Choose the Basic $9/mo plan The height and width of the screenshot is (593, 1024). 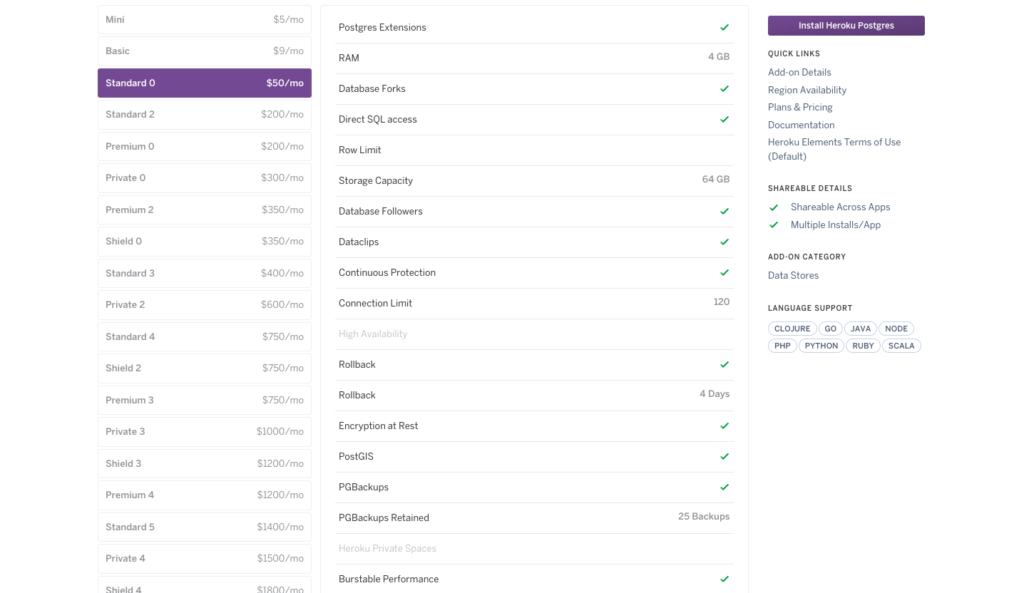point(204,51)
